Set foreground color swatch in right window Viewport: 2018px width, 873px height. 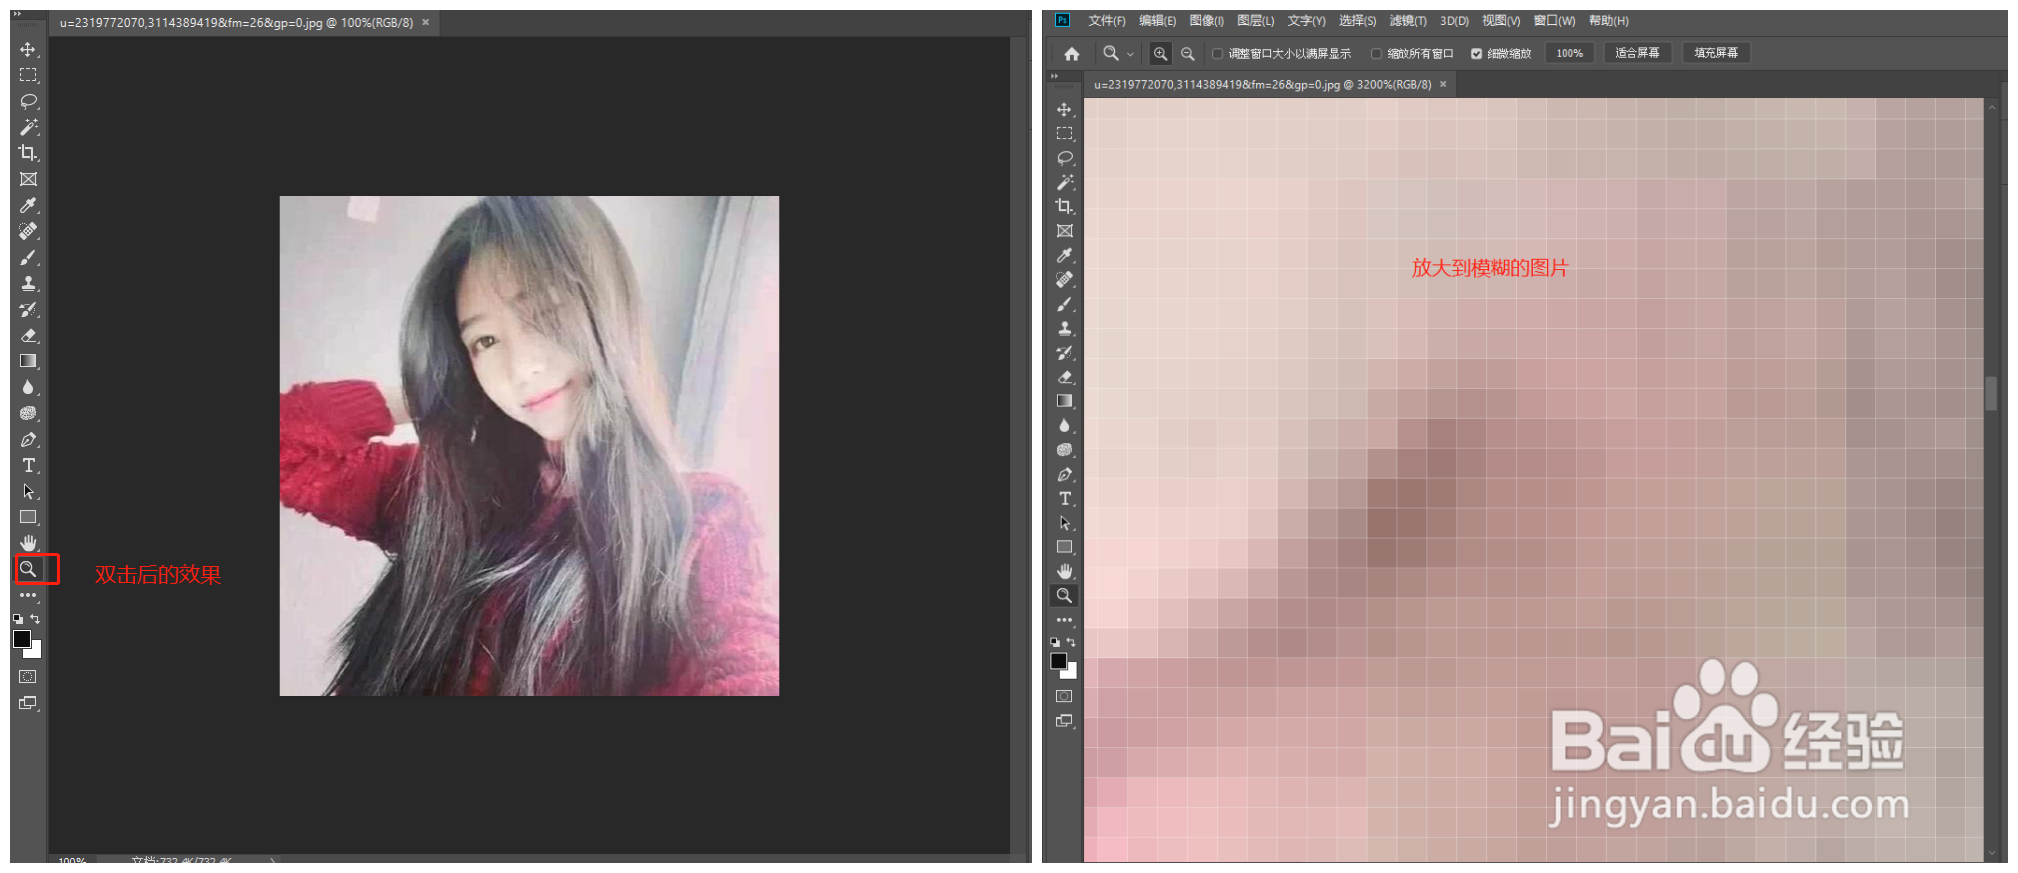(x=1058, y=661)
